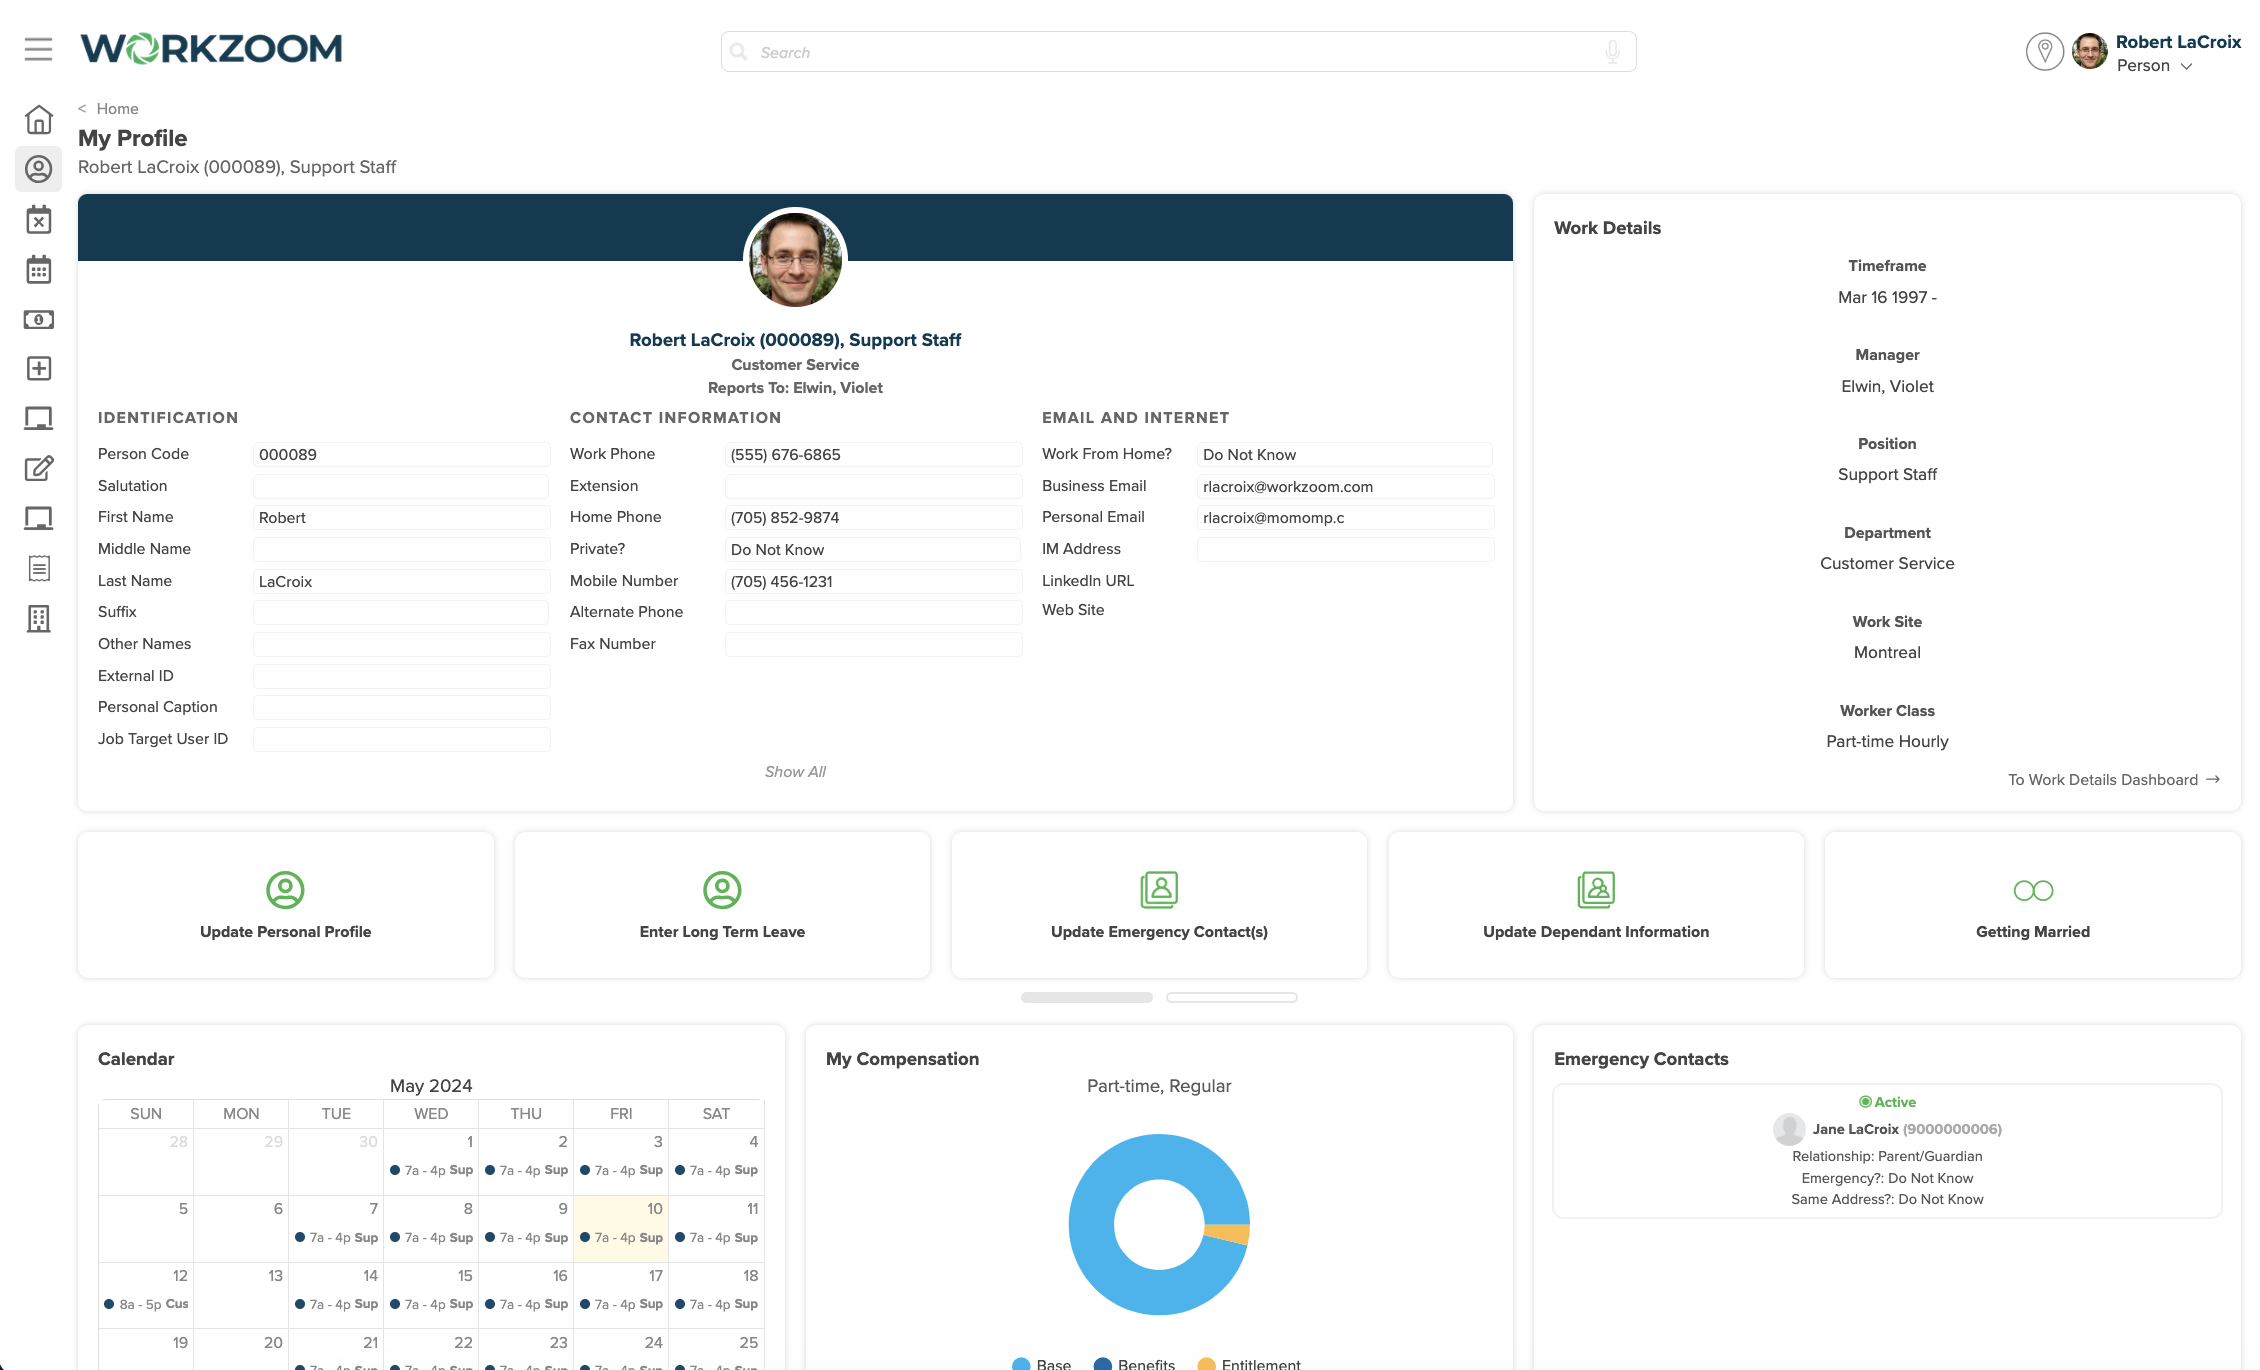
Task: Click Show All in the profile card
Action: pyautogui.click(x=794, y=771)
